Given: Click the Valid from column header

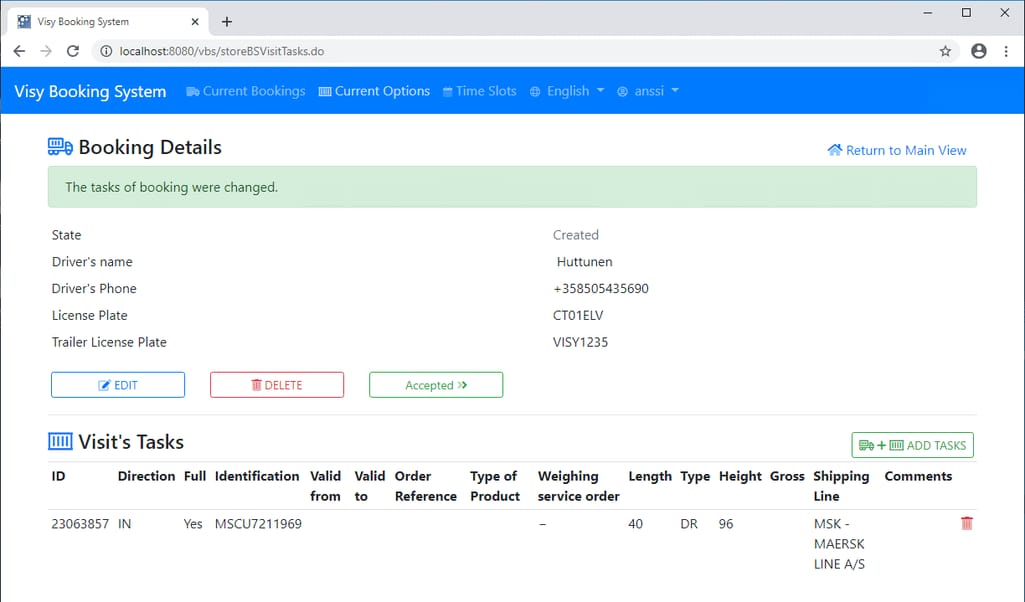Looking at the screenshot, I should 326,486.
